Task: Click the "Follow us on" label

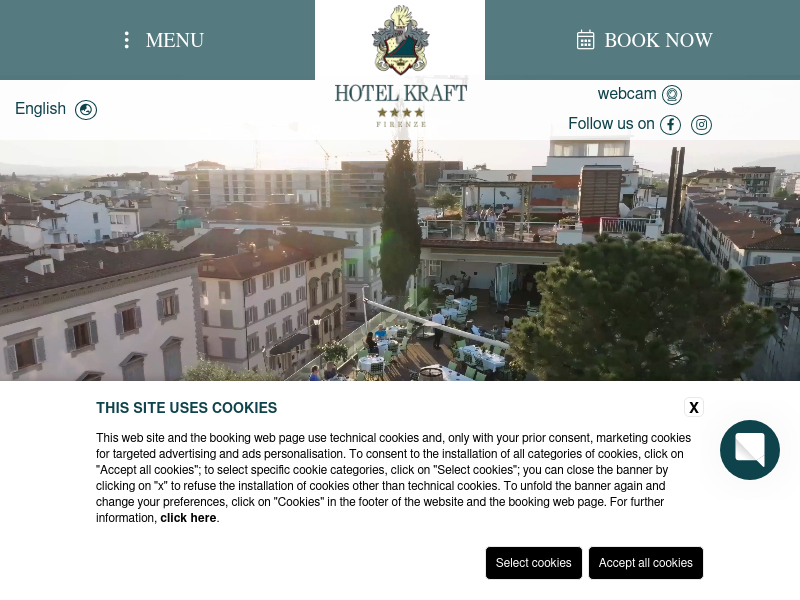Action: [611, 123]
